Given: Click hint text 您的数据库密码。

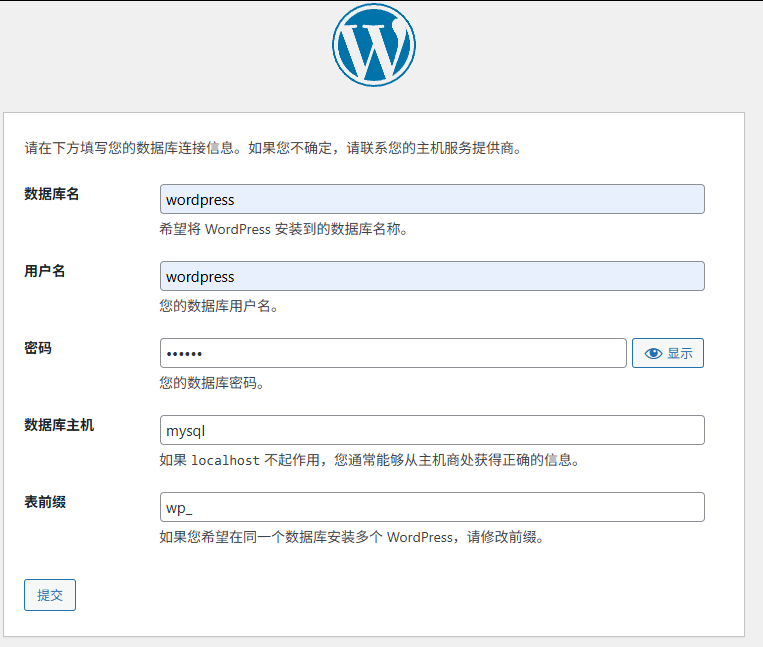Looking at the screenshot, I should click(x=212, y=383).
